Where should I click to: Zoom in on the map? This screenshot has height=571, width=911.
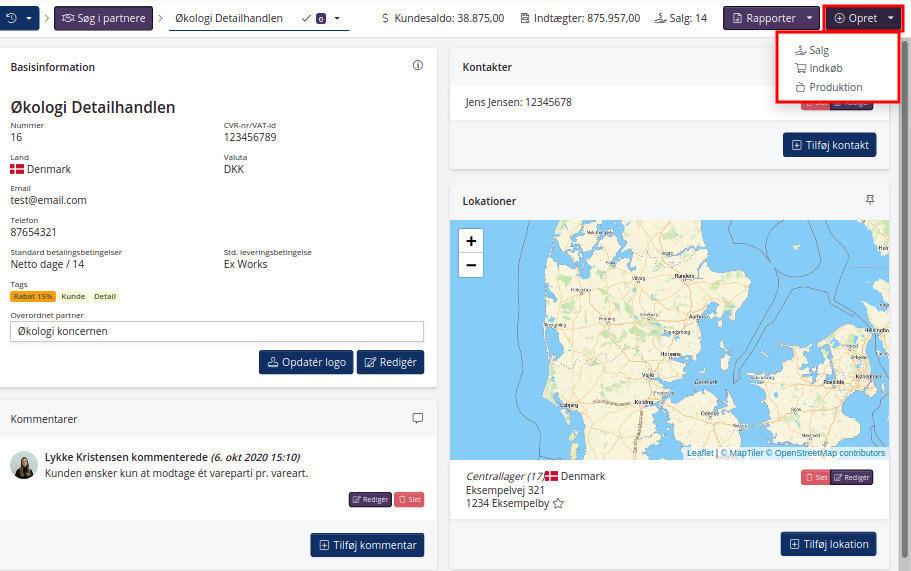pyautogui.click(x=471, y=240)
